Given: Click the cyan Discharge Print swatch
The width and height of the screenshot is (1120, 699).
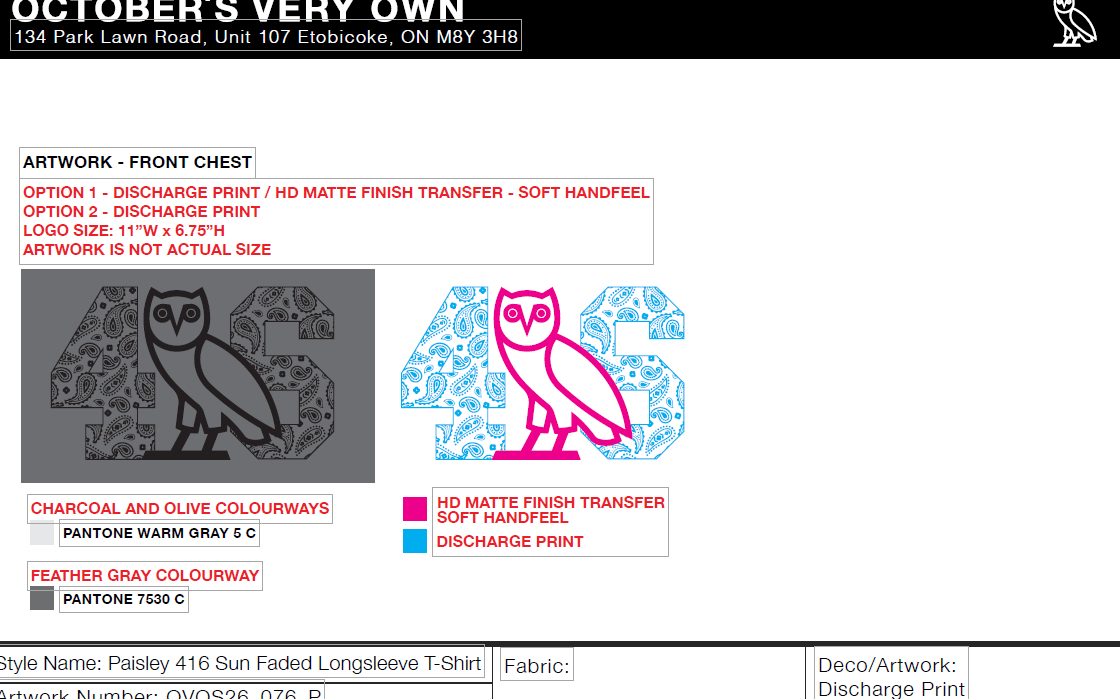Looking at the screenshot, I should click(x=415, y=540).
